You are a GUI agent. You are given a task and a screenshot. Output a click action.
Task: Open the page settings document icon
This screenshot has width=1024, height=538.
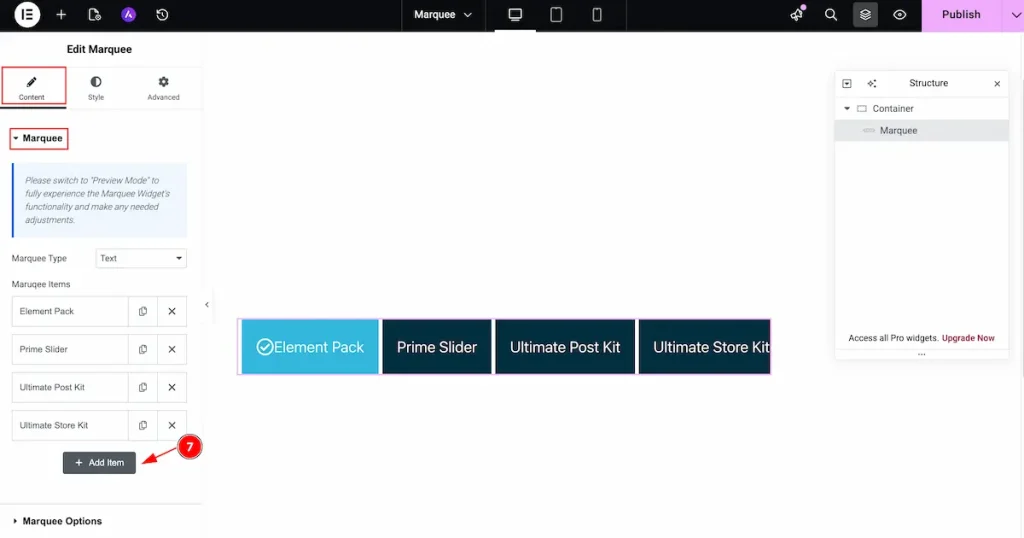click(x=94, y=14)
